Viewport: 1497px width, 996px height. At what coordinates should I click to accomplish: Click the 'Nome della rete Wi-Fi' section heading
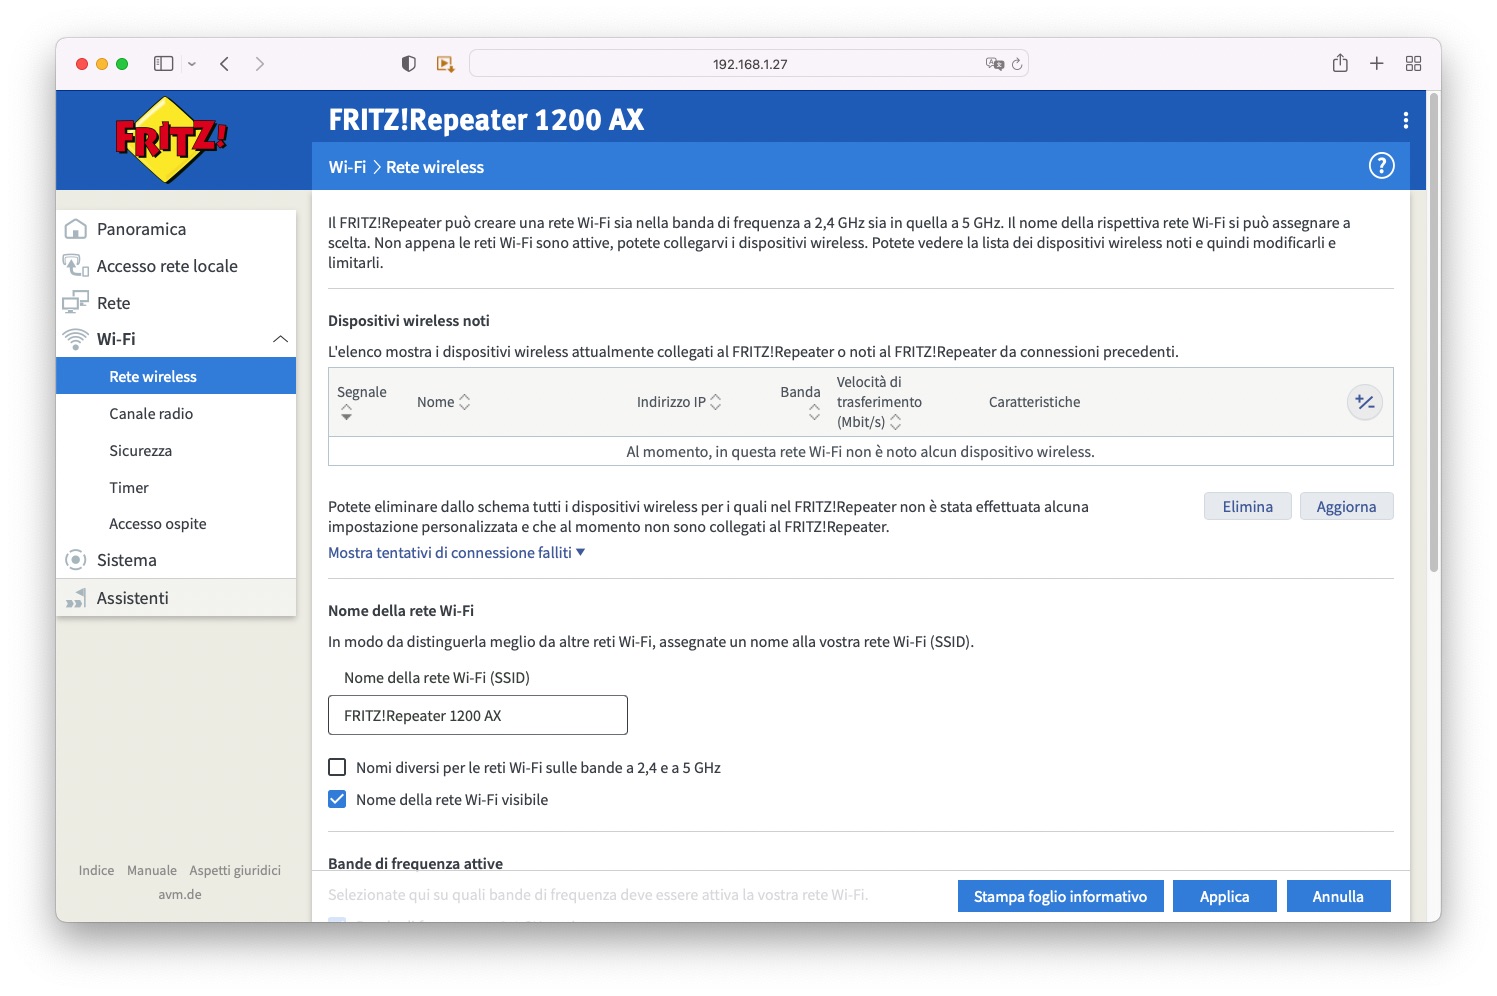point(401,610)
